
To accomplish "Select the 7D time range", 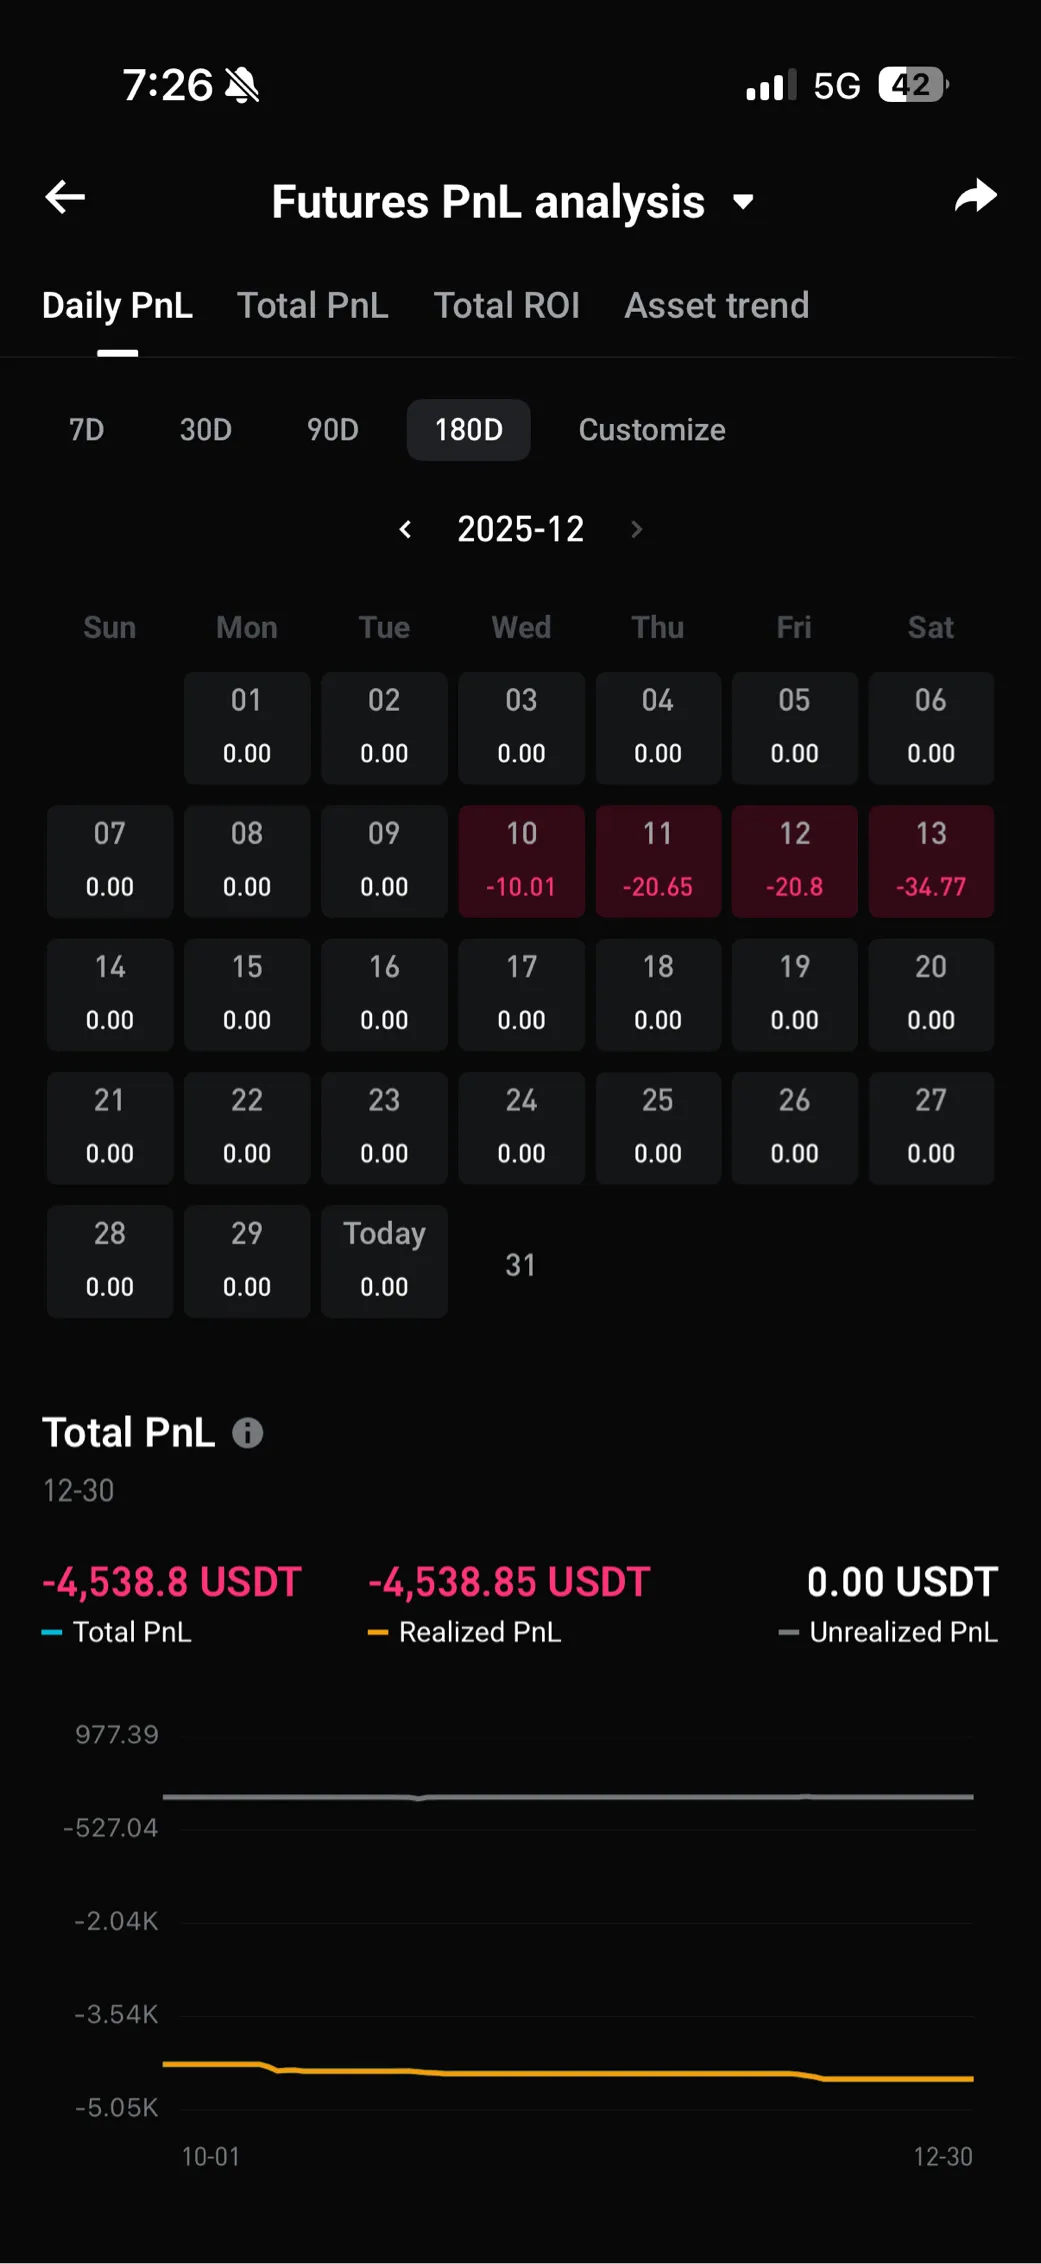I will [86, 430].
